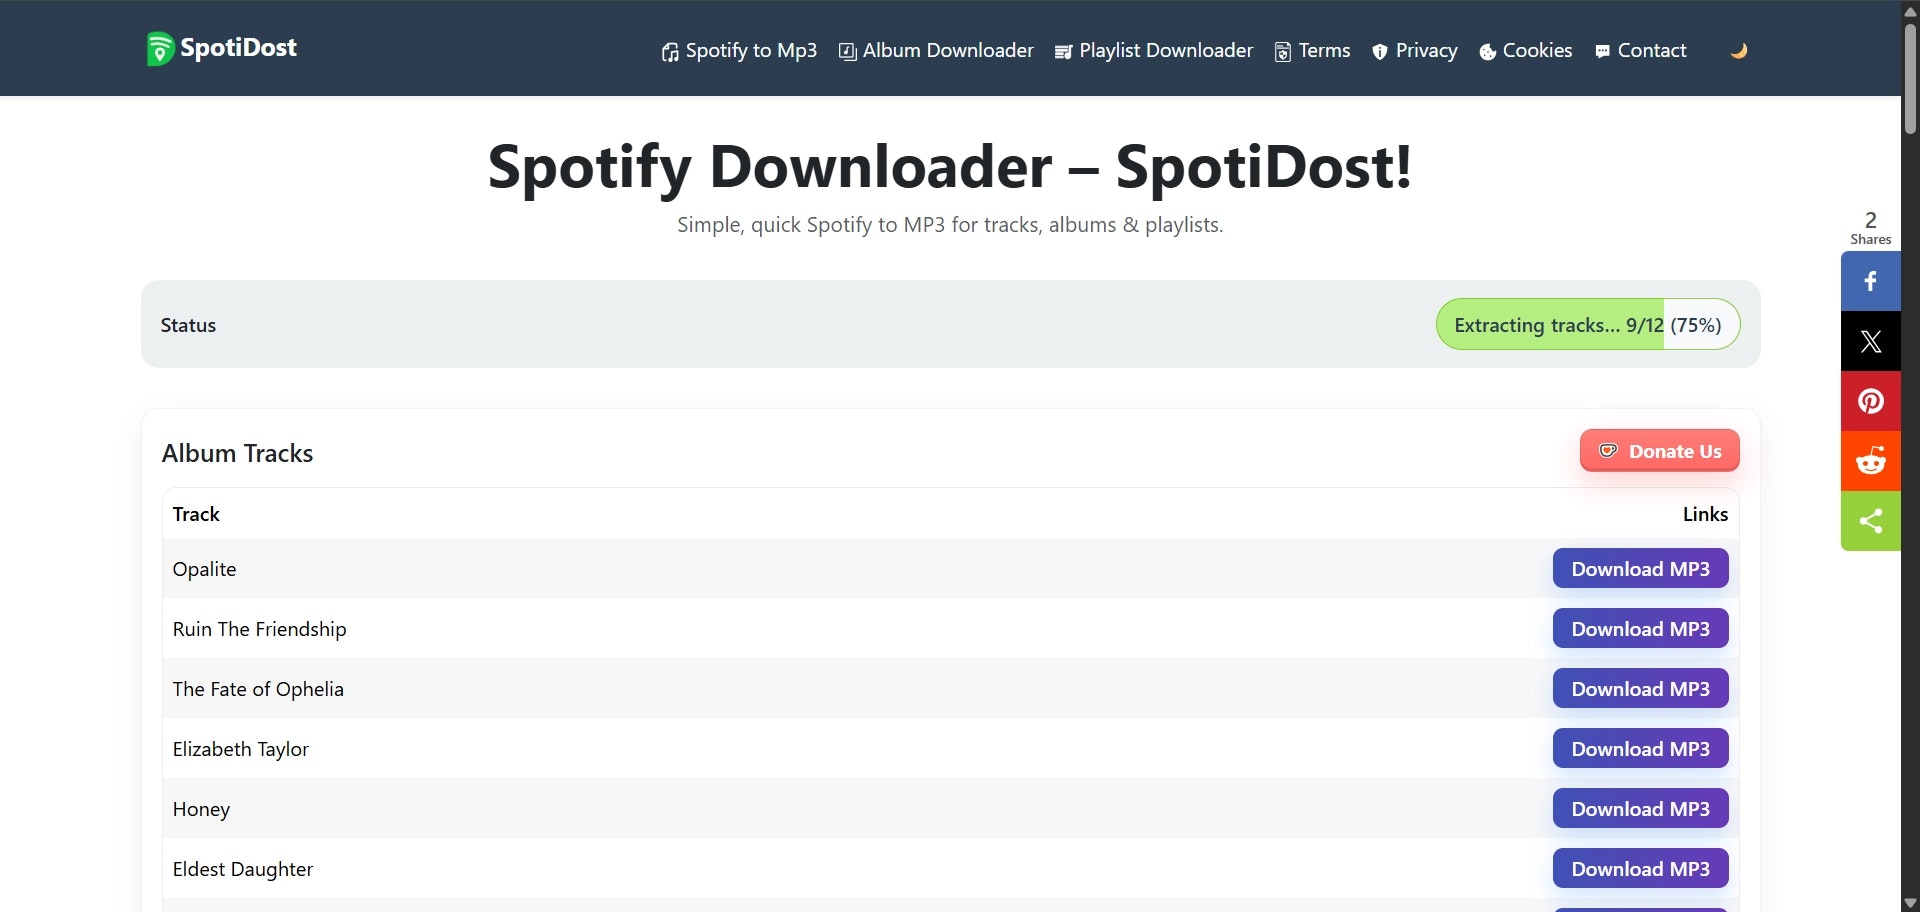Image resolution: width=1920 pixels, height=912 pixels.
Task: Click the Privacy shield icon
Action: [x=1381, y=51]
